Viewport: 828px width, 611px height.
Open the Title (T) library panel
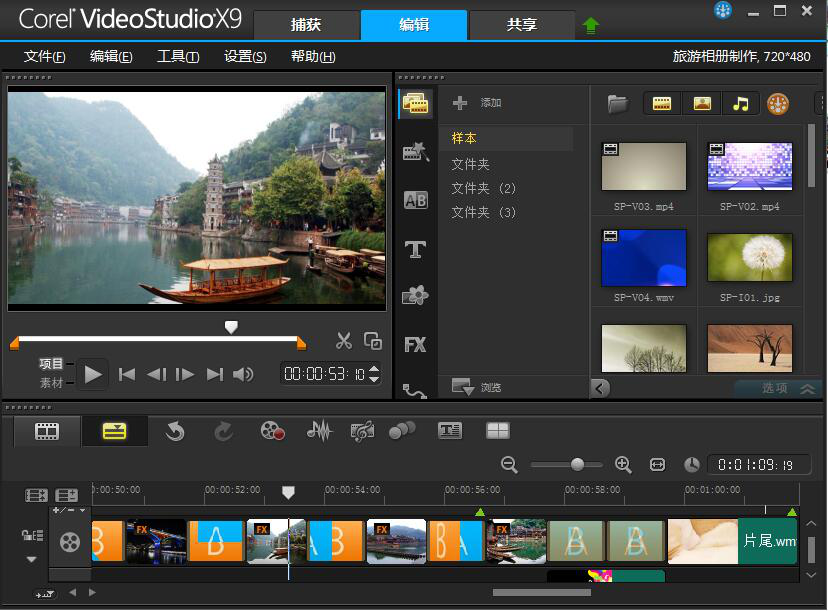click(415, 249)
